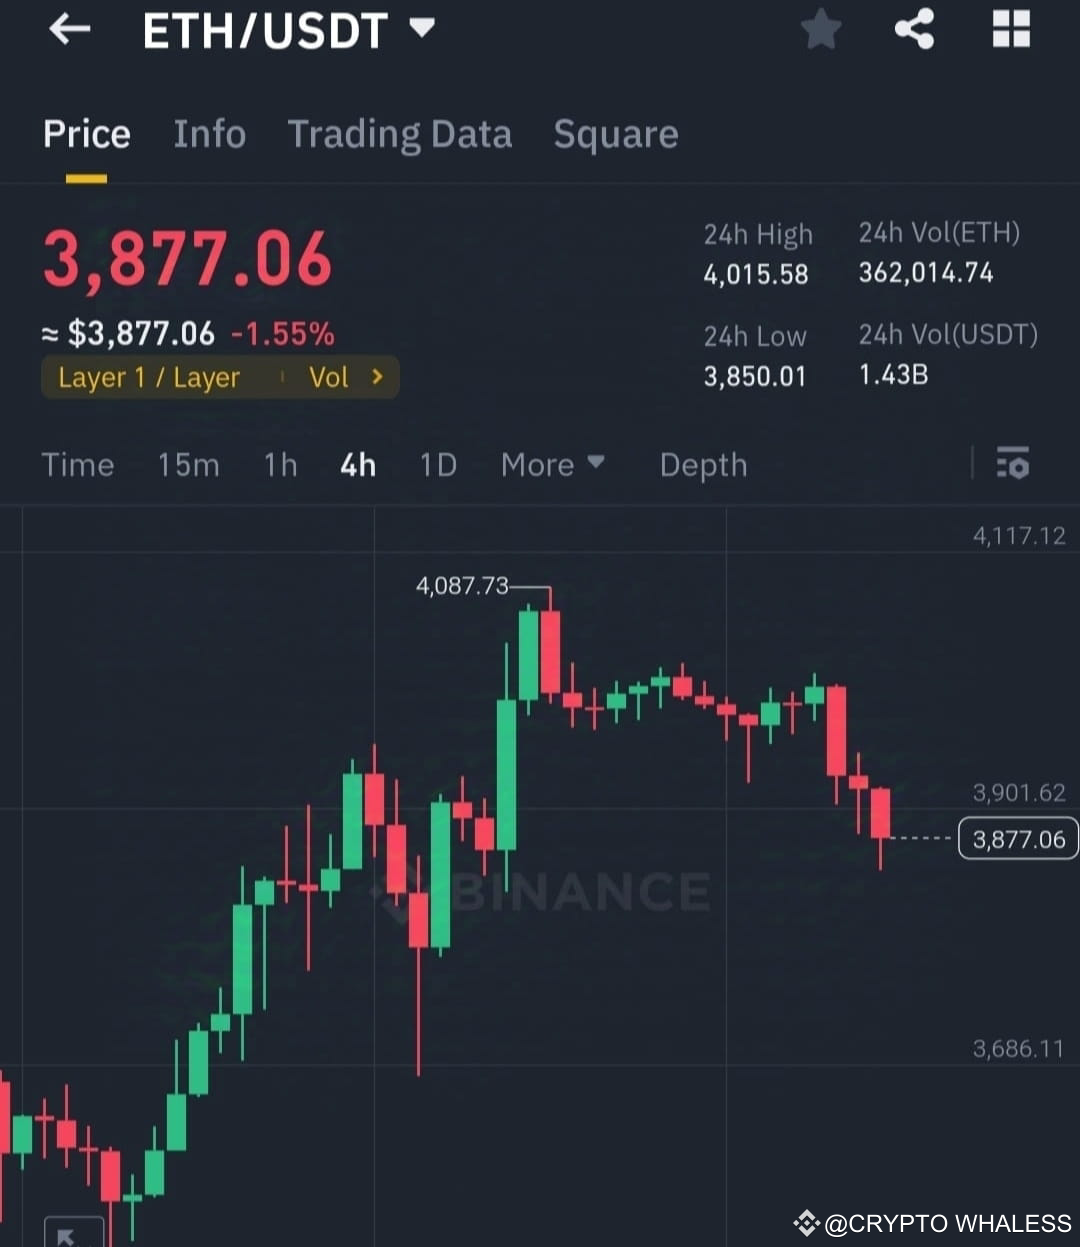Open the Trading Data tab
Image resolution: width=1080 pixels, height=1247 pixels.
(x=400, y=135)
